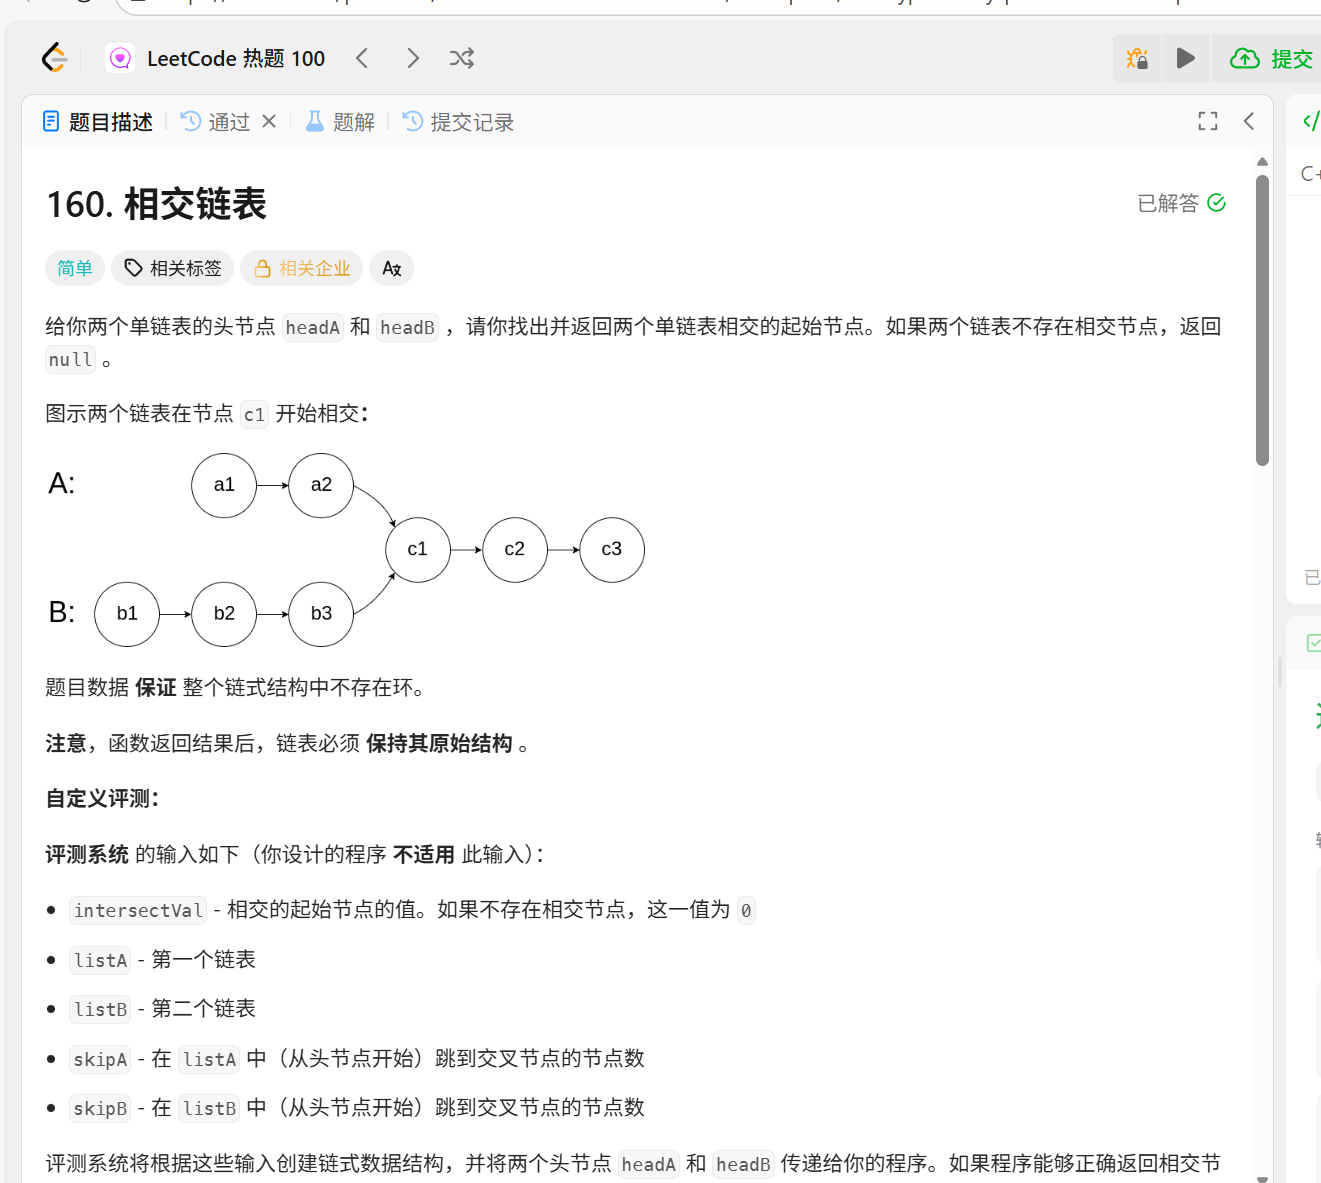Show 相关标签 topics
This screenshot has height=1183, width=1321.
pos(173,268)
